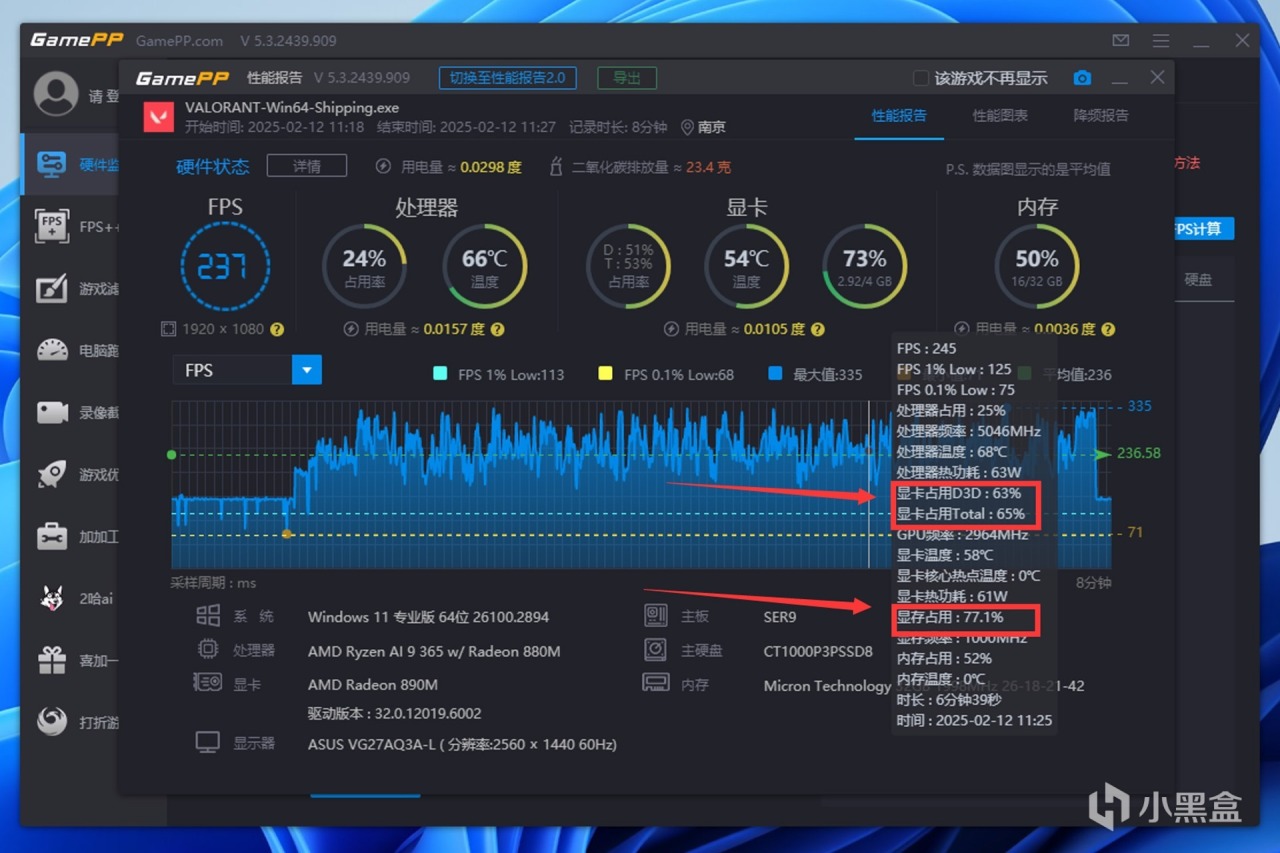Image resolution: width=1280 pixels, height=853 pixels.
Task: Switch to the 降频报告 tab
Action: (x=1101, y=115)
